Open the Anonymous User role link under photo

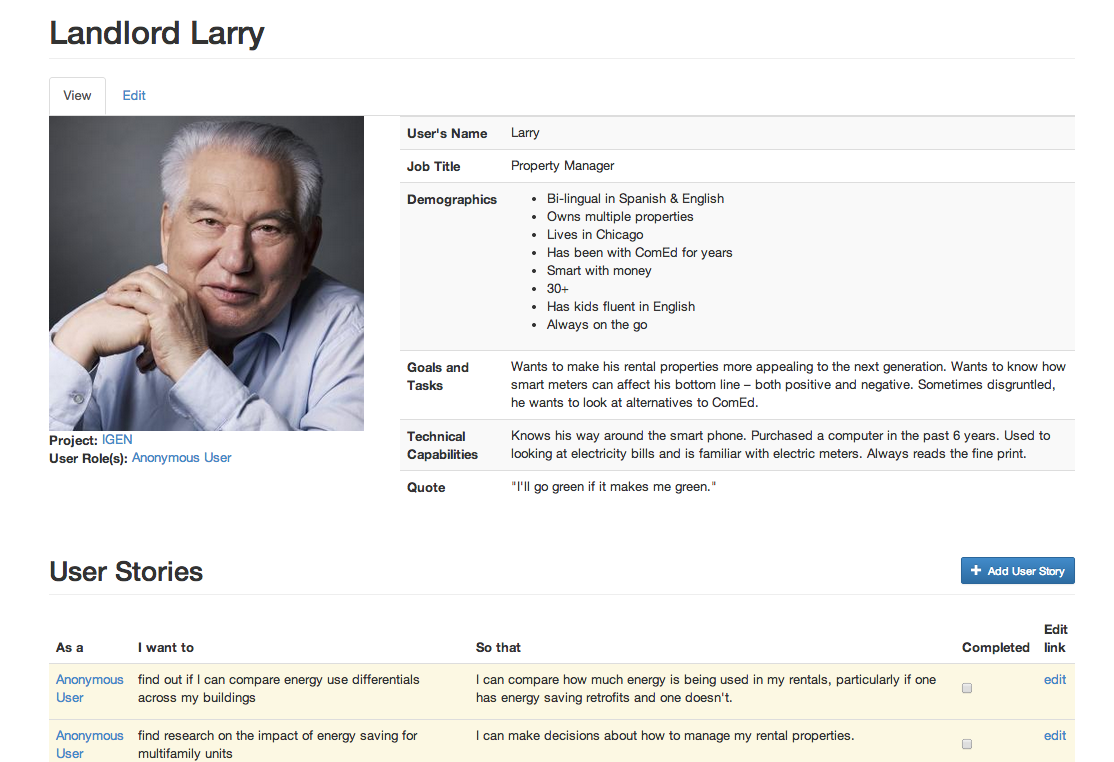tap(181, 458)
